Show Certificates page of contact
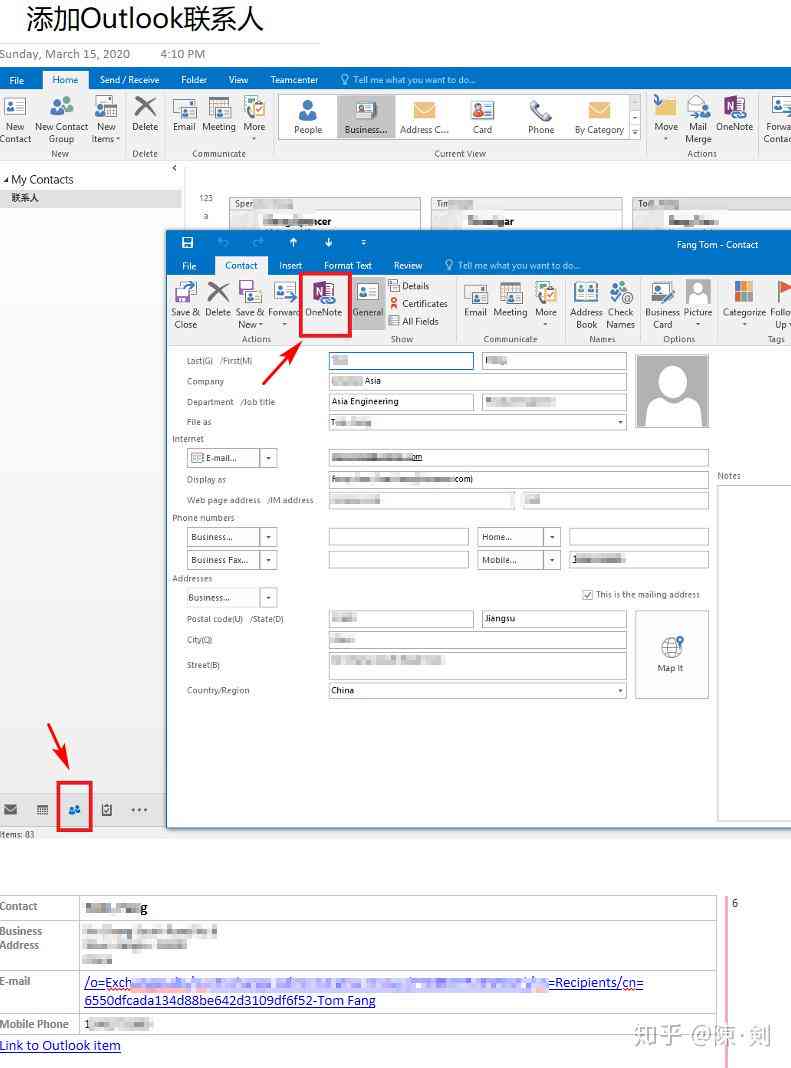791x1068 pixels. point(418,304)
